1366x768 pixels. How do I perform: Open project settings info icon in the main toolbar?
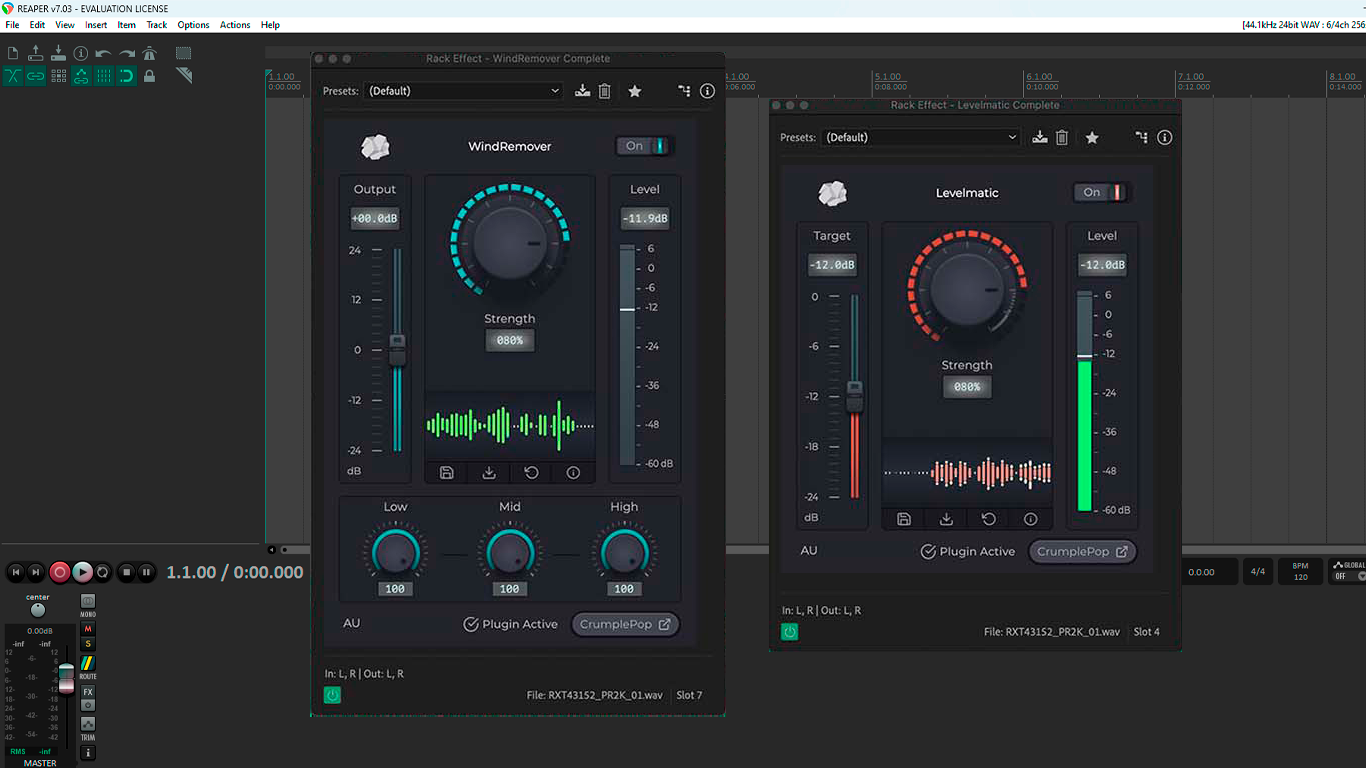[81, 53]
